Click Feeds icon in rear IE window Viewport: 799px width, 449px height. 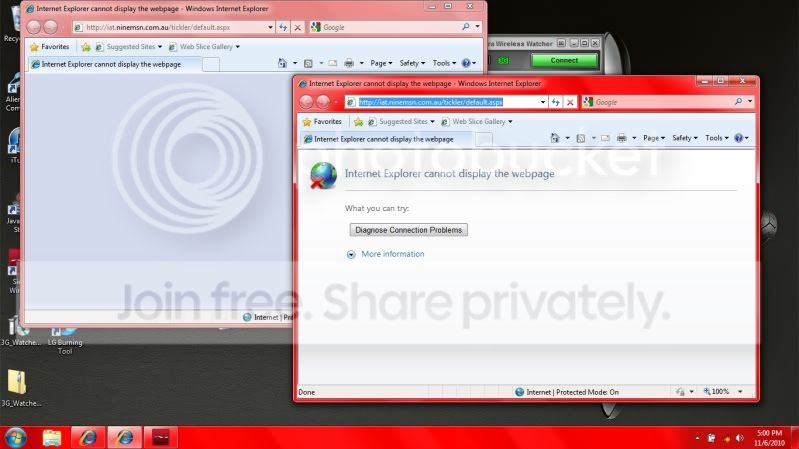[x=308, y=64]
